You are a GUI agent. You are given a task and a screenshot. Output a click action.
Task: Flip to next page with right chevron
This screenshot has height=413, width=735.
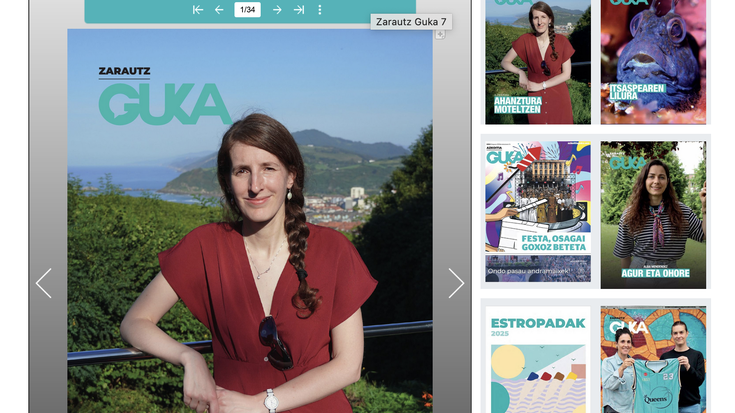click(456, 283)
